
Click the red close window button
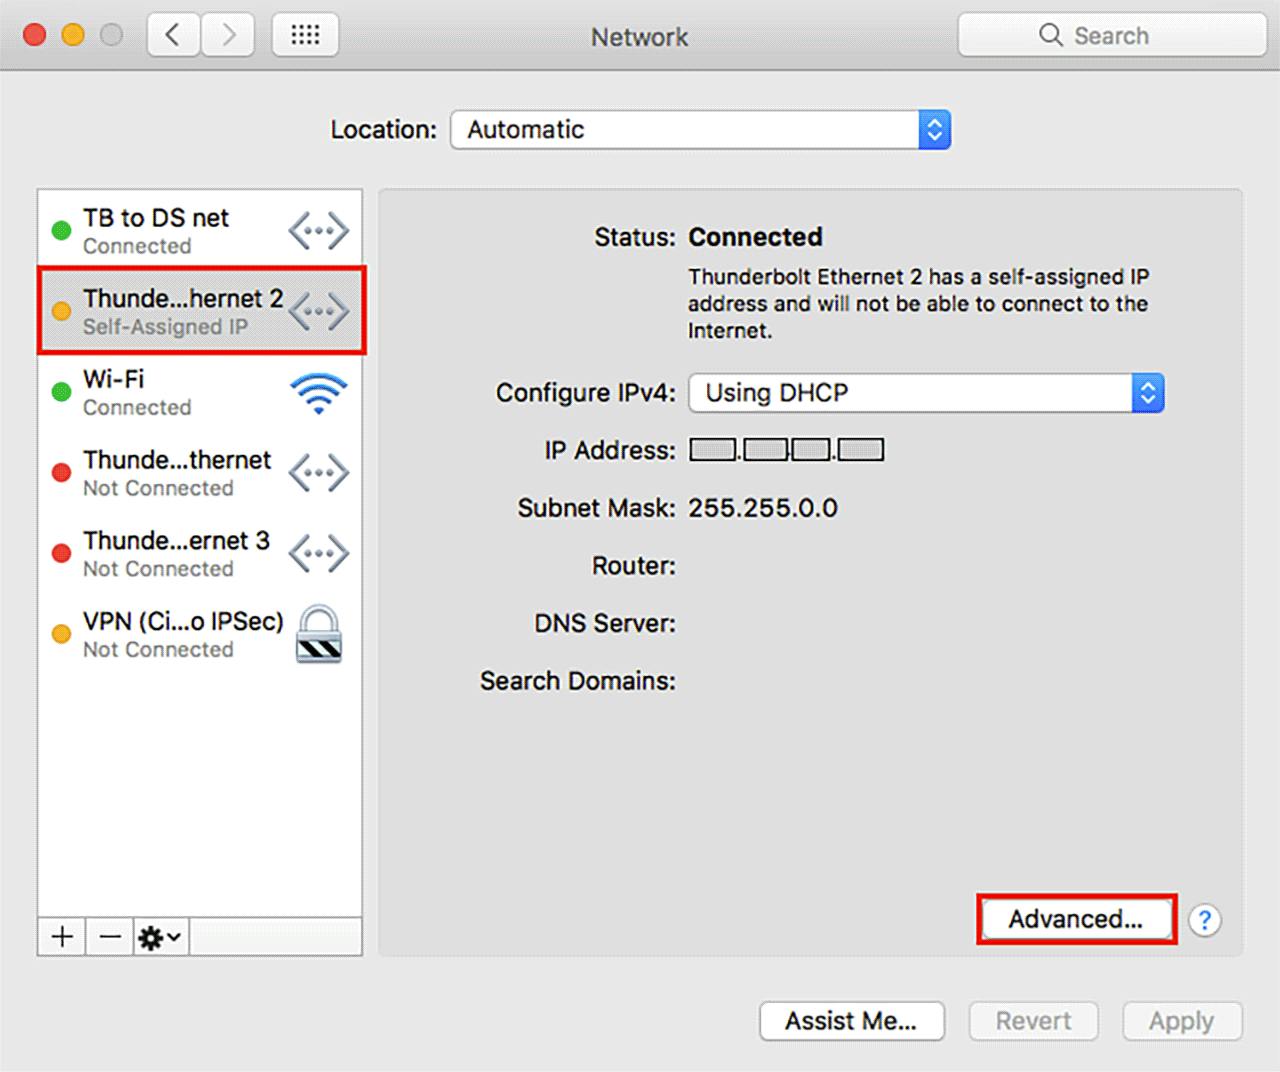click(x=35, y=36)
